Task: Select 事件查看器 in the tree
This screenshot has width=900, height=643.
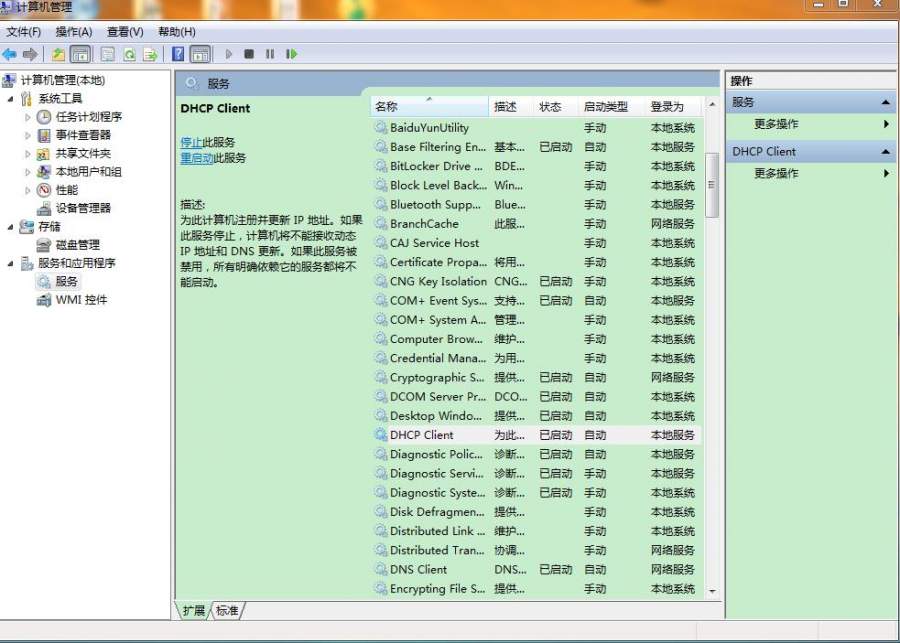Action: (83, 135)
